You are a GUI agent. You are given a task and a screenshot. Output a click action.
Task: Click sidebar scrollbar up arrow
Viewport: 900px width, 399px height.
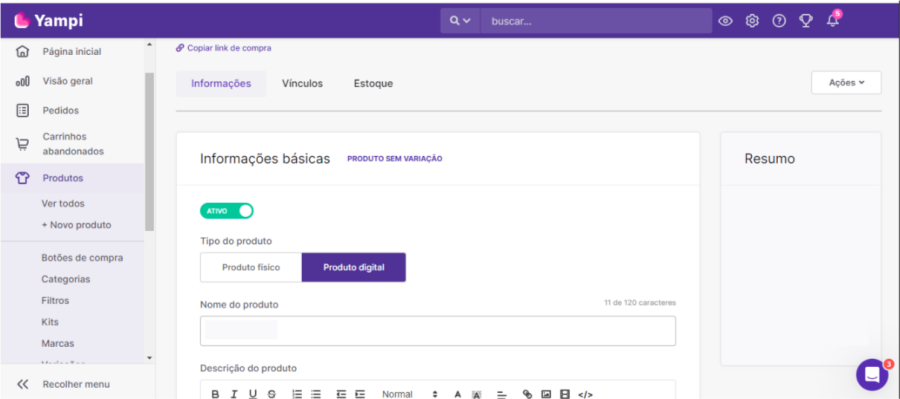(149, 44)
